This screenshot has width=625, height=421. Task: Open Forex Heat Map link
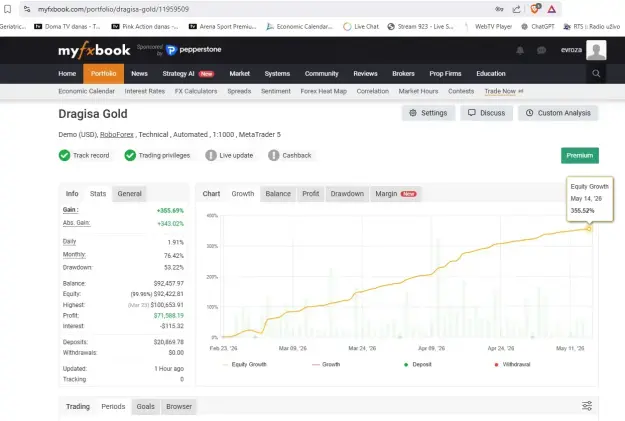324,91
